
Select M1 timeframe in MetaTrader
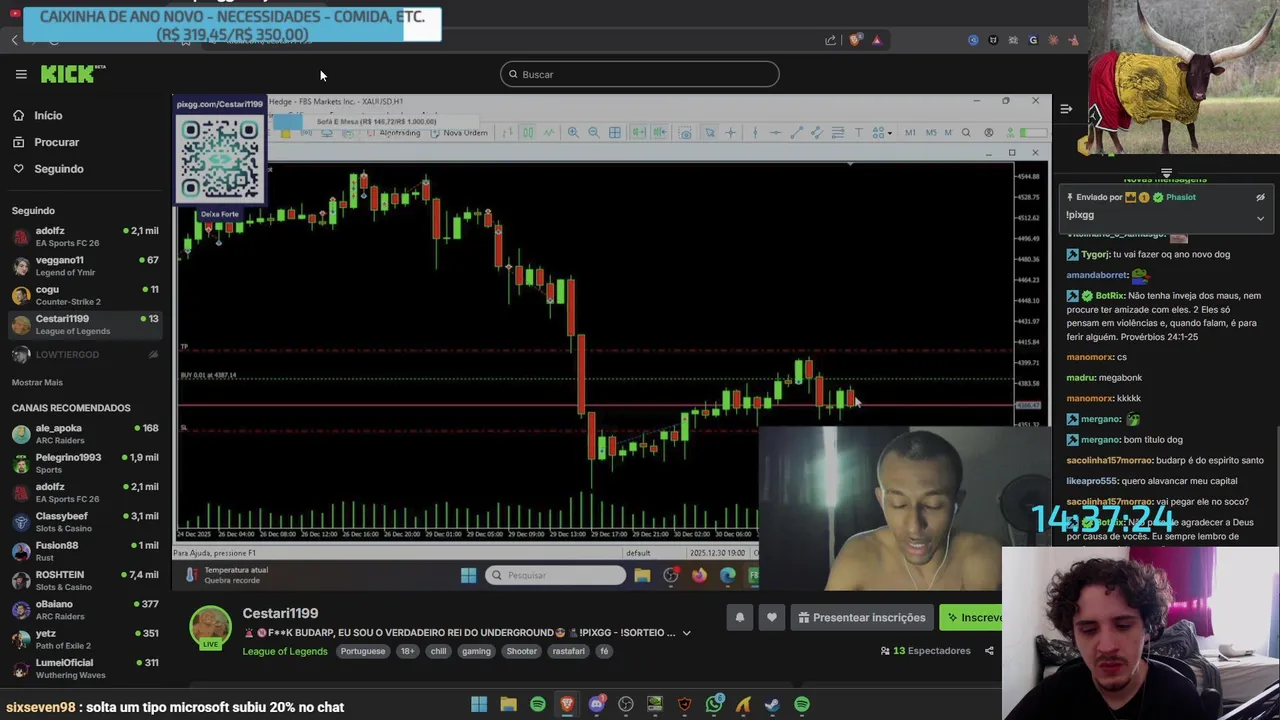(910, 133)
